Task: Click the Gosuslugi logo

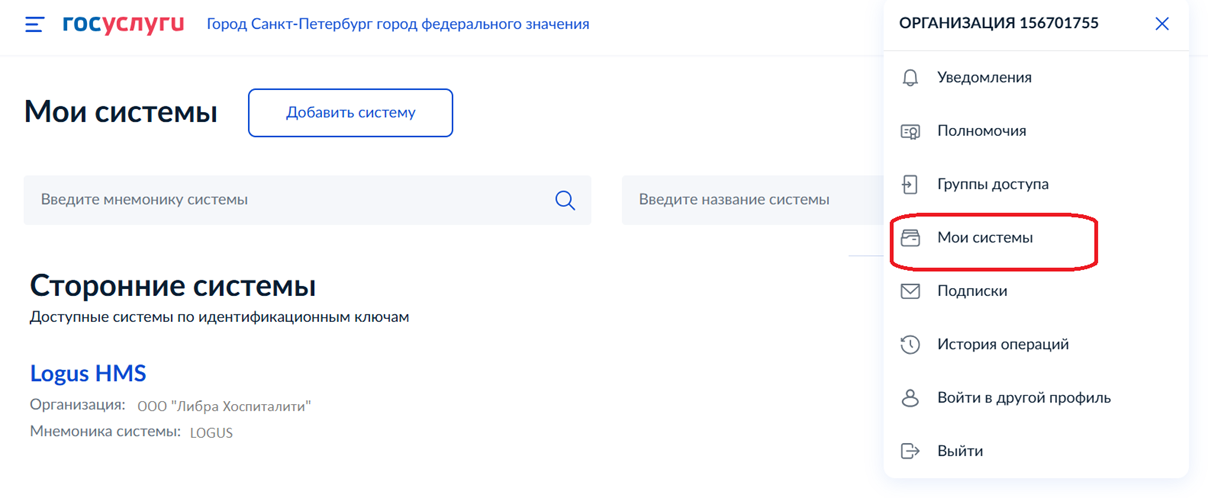Action: point(123,24)
